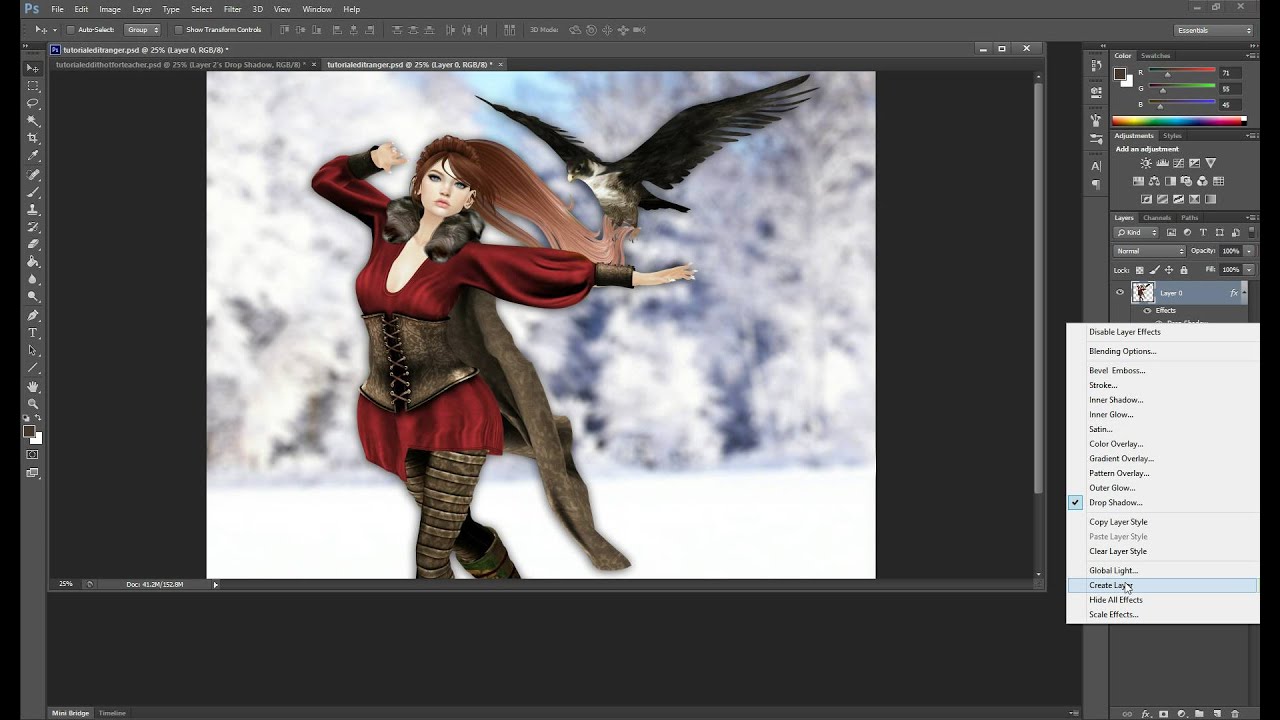
Task: Switch to the Channels tab
Action: [1157, 218]
